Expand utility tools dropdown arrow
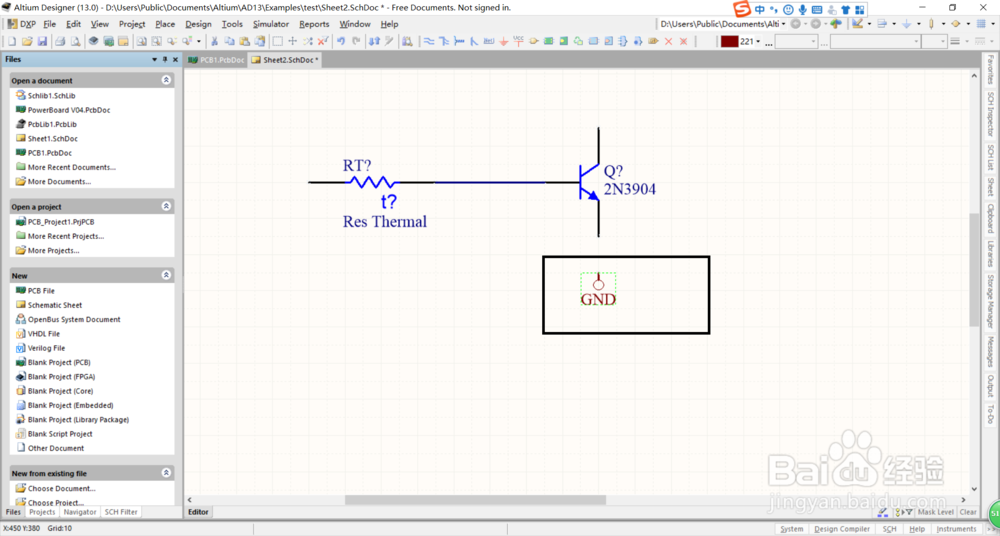This screenshot has width=1000, height=536. pos(869,24)
